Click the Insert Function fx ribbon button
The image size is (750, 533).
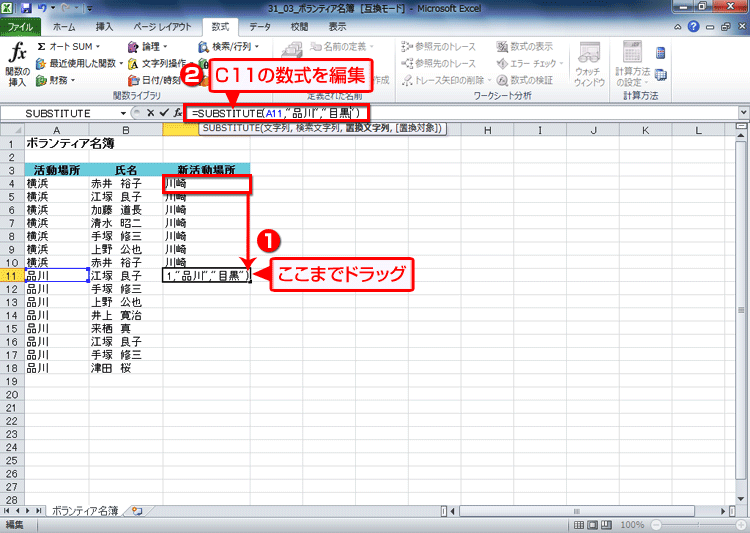(x=17, y=64)
